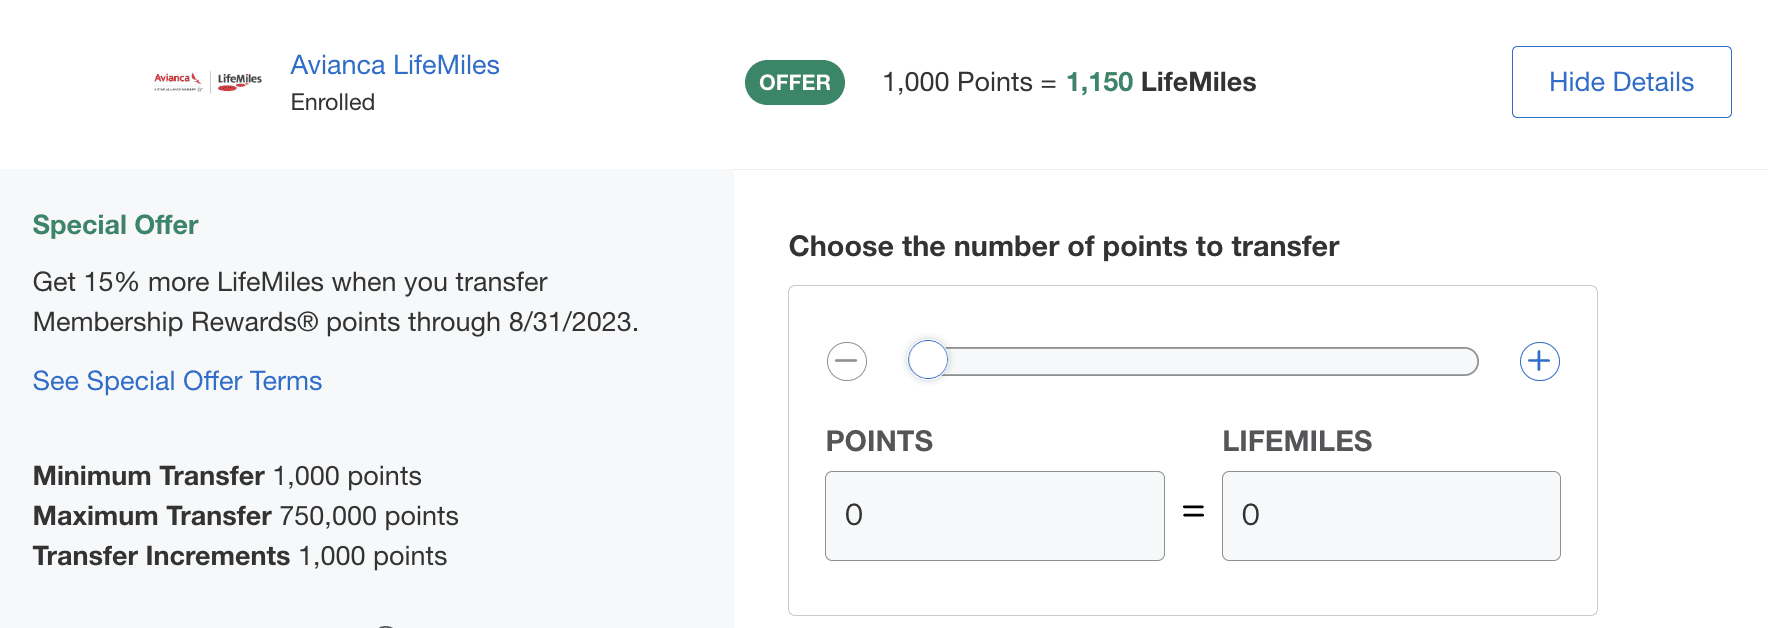Select the circular slider thumb
Image resolution: width=1768 pixels, height=628 pixels.
pyautogui.click(x=928, y=359)
